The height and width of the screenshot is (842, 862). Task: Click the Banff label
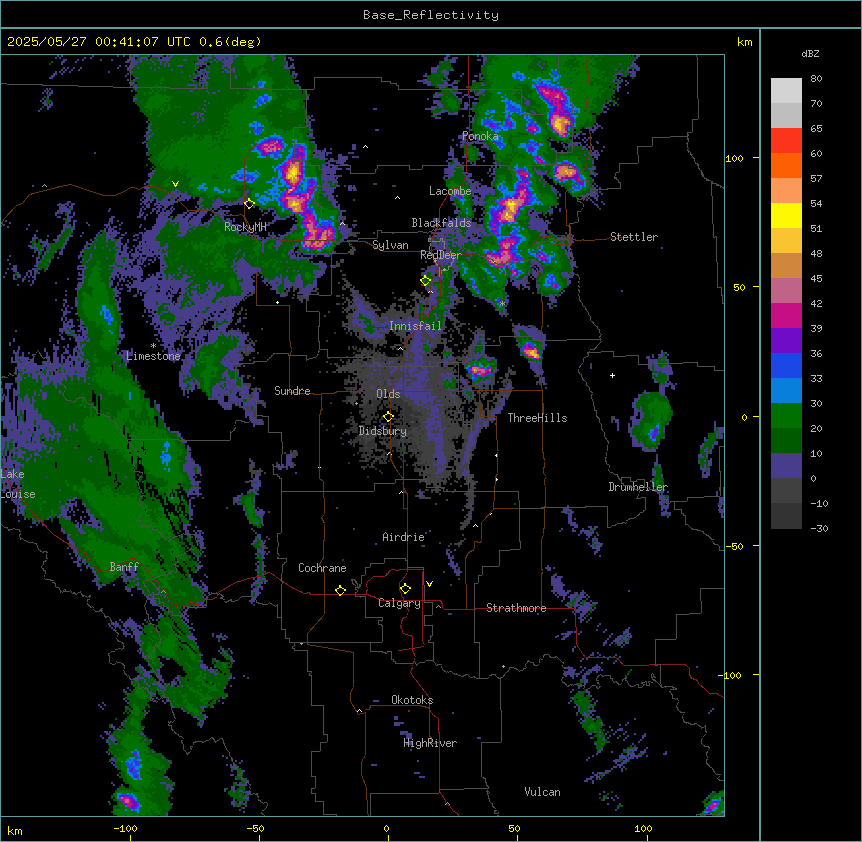click(x=124, y=567)
